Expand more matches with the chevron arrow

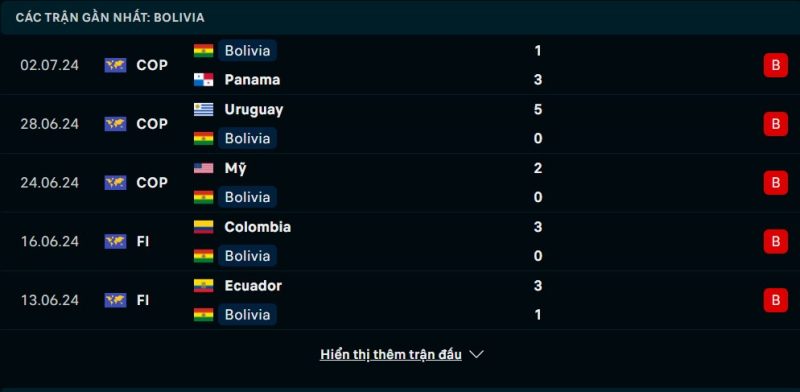[x=476, y=354]
